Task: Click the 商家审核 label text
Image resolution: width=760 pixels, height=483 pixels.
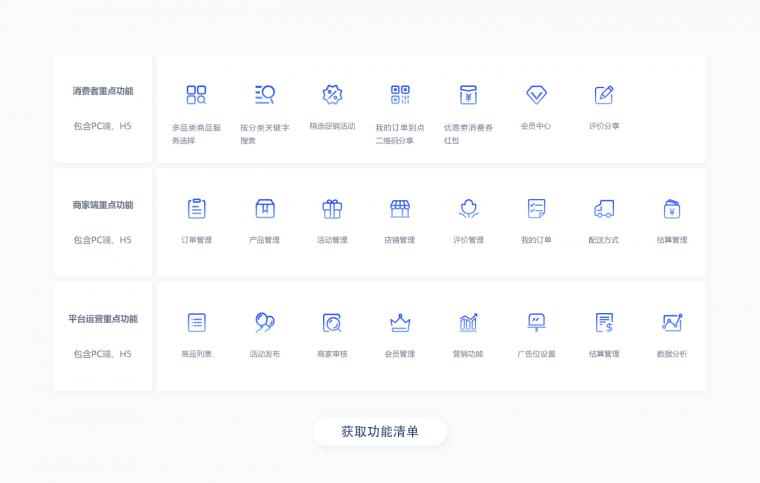Action: coord(332,354)
